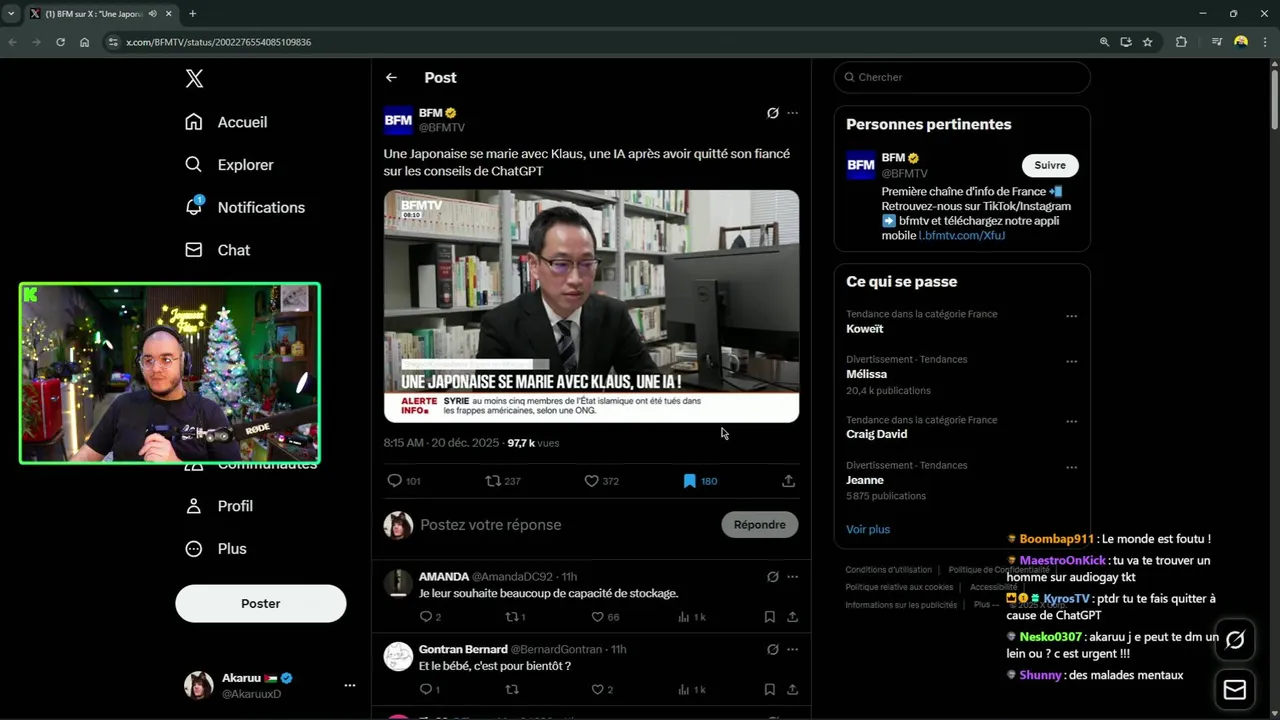Open Notifications in the sidebar
This screenshot has height=720, width=1280.
coord(245,207)
